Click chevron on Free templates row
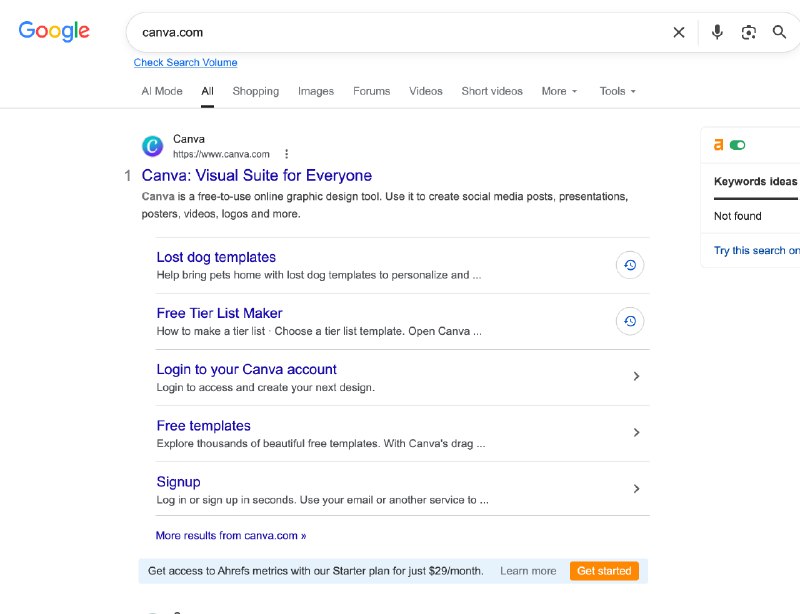The width and height of the screenshot is (800, 614). (636, 432)
